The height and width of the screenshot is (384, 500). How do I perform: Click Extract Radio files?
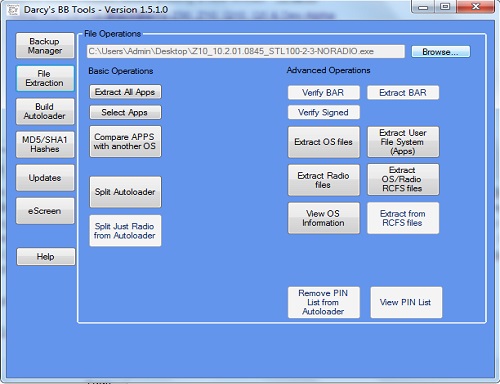coord(324,180)
